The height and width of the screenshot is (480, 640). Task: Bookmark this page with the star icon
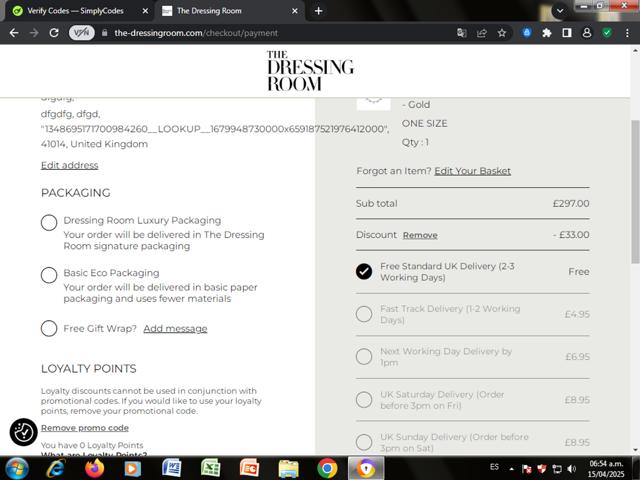[502, 33]
